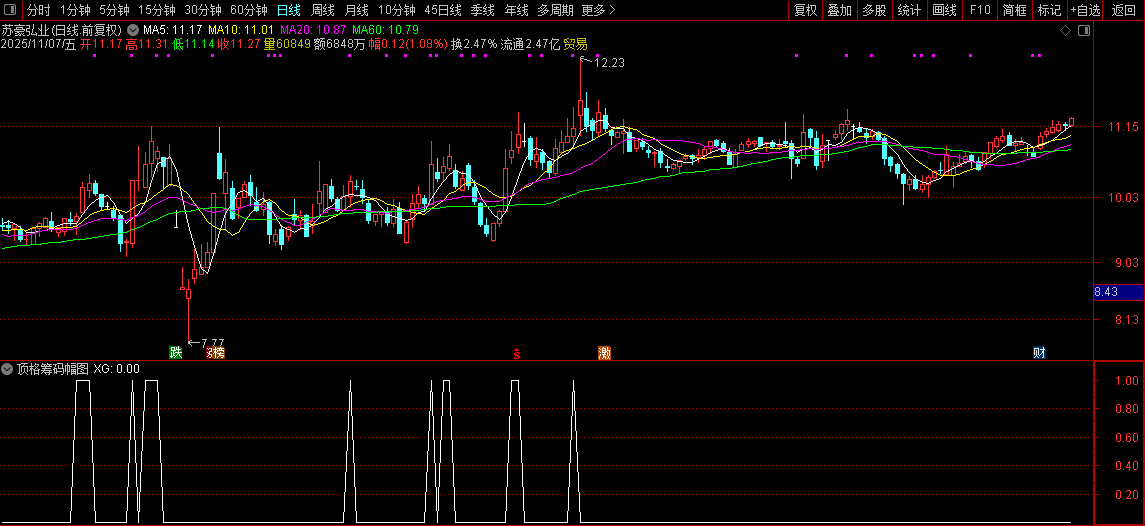Switch to the 60分钟 period

249,10
